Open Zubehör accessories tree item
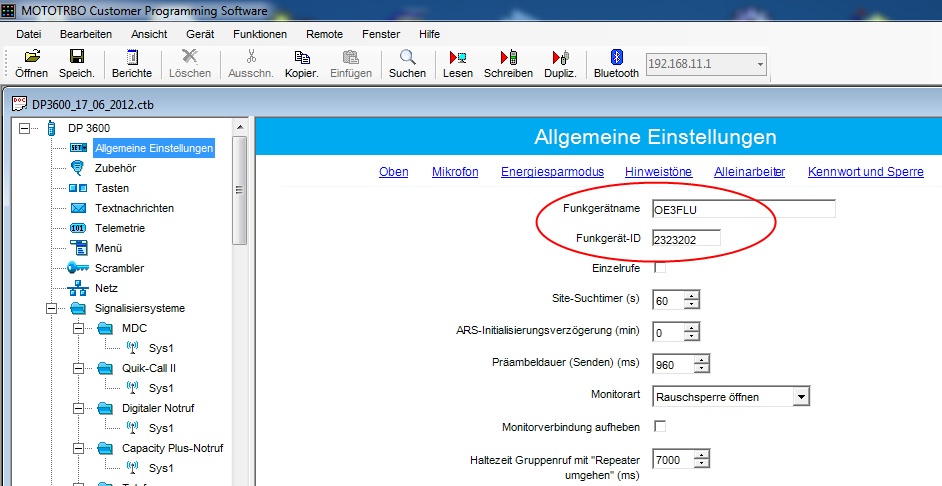Image resolution: width=942 pixels, height=486 pixels. click(x=115, y=168)
